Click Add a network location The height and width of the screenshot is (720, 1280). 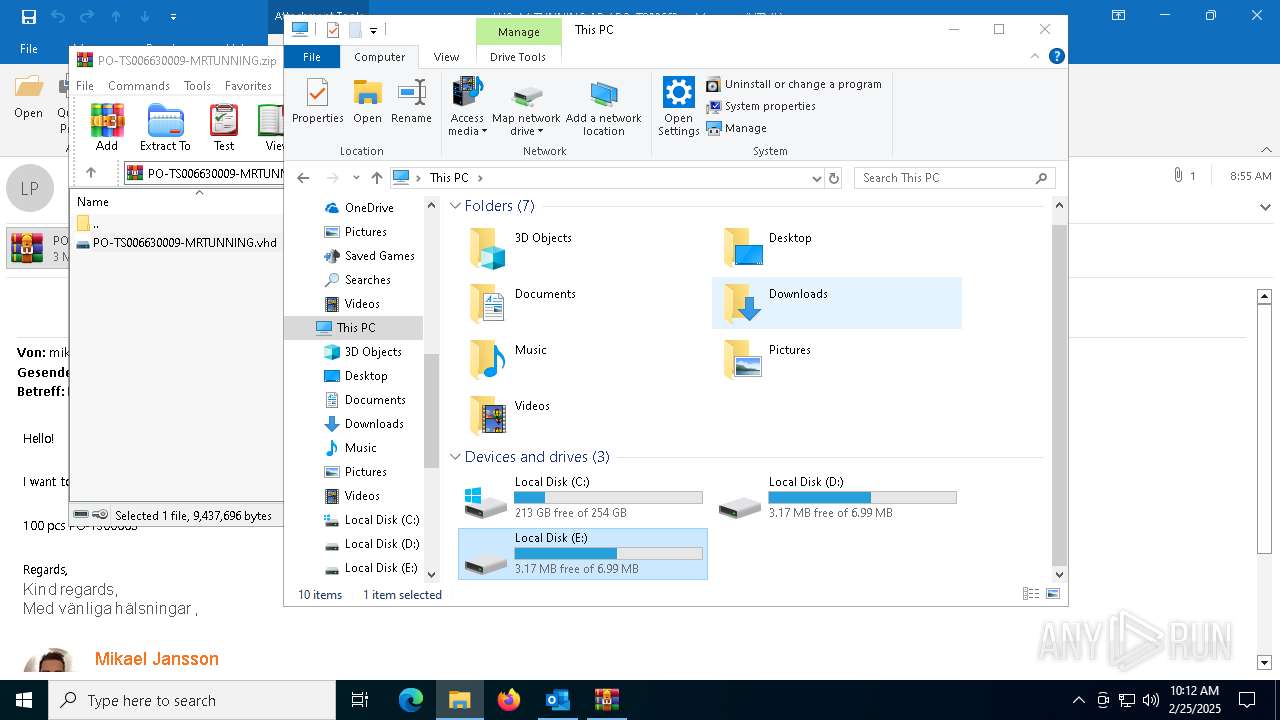(x=604, y=107)
